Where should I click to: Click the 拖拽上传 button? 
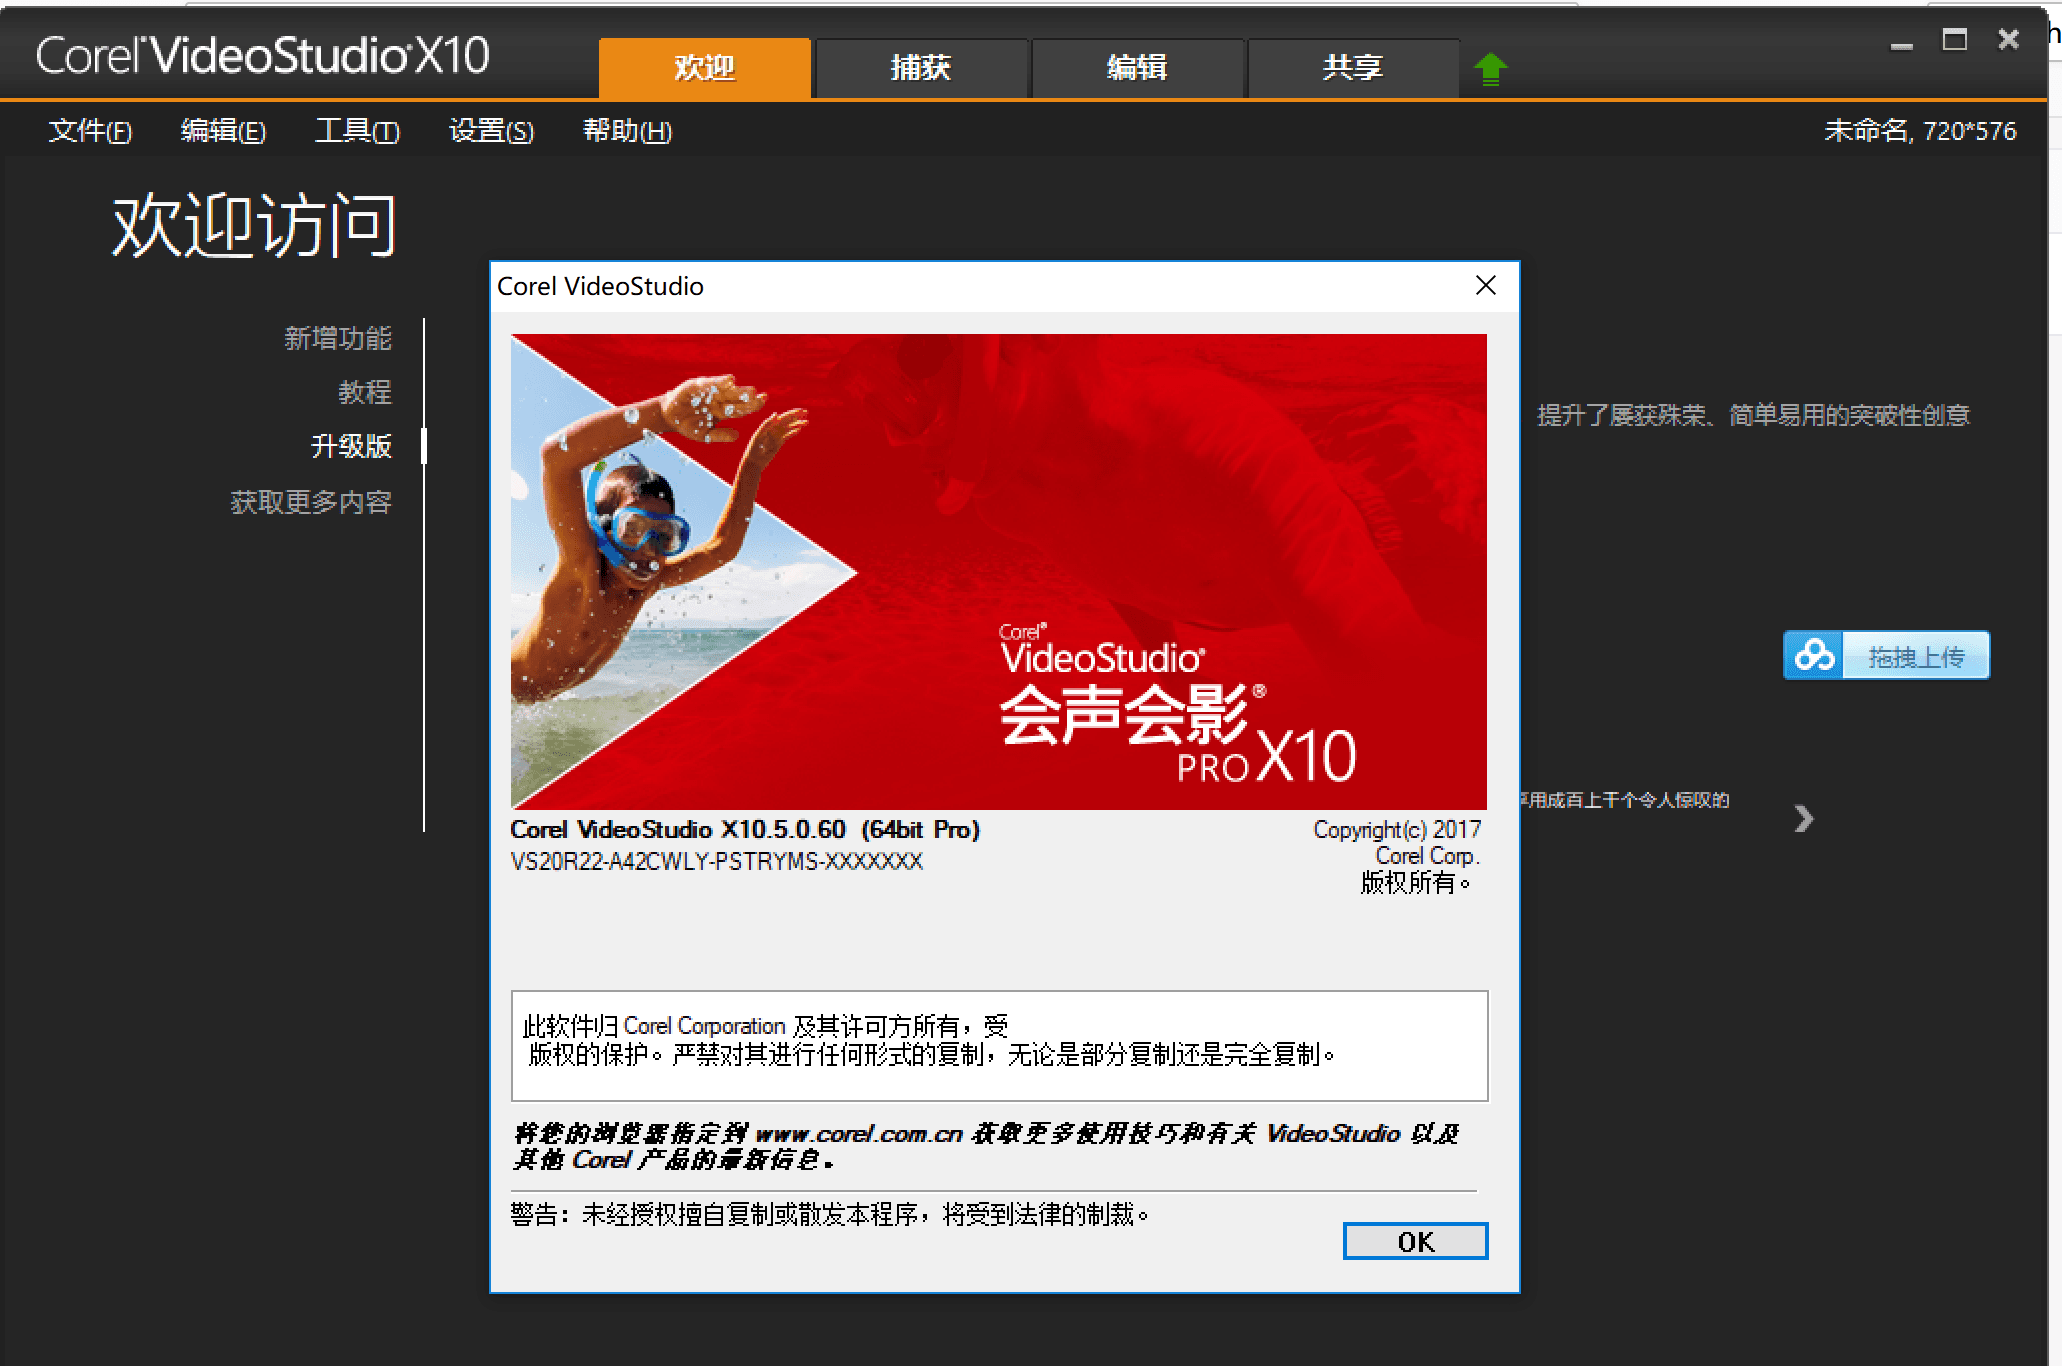(x=1915, y=656)
